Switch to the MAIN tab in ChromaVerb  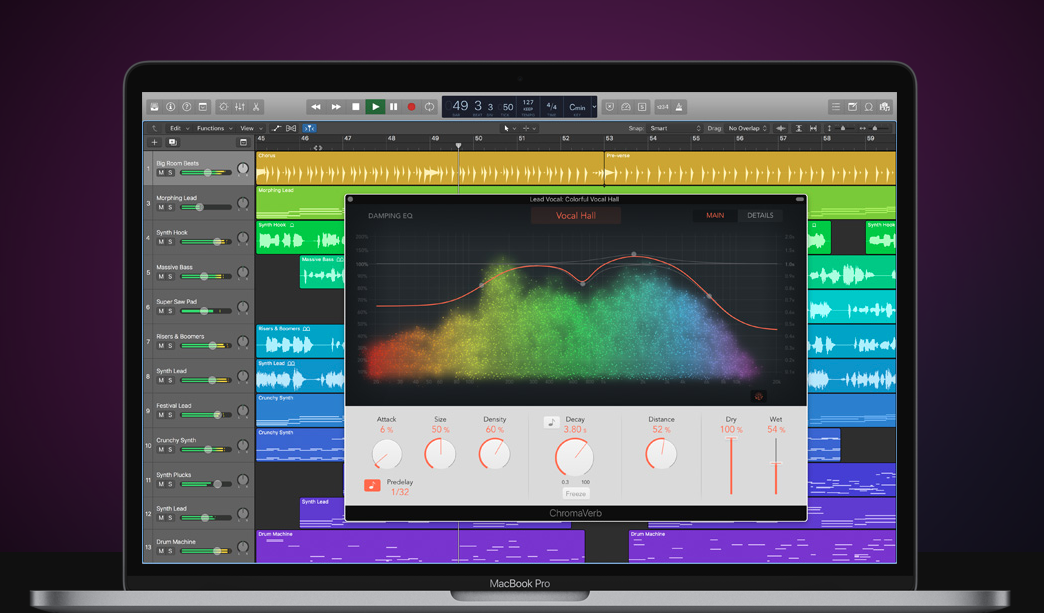pyautogui.click(x=715, y=216)
